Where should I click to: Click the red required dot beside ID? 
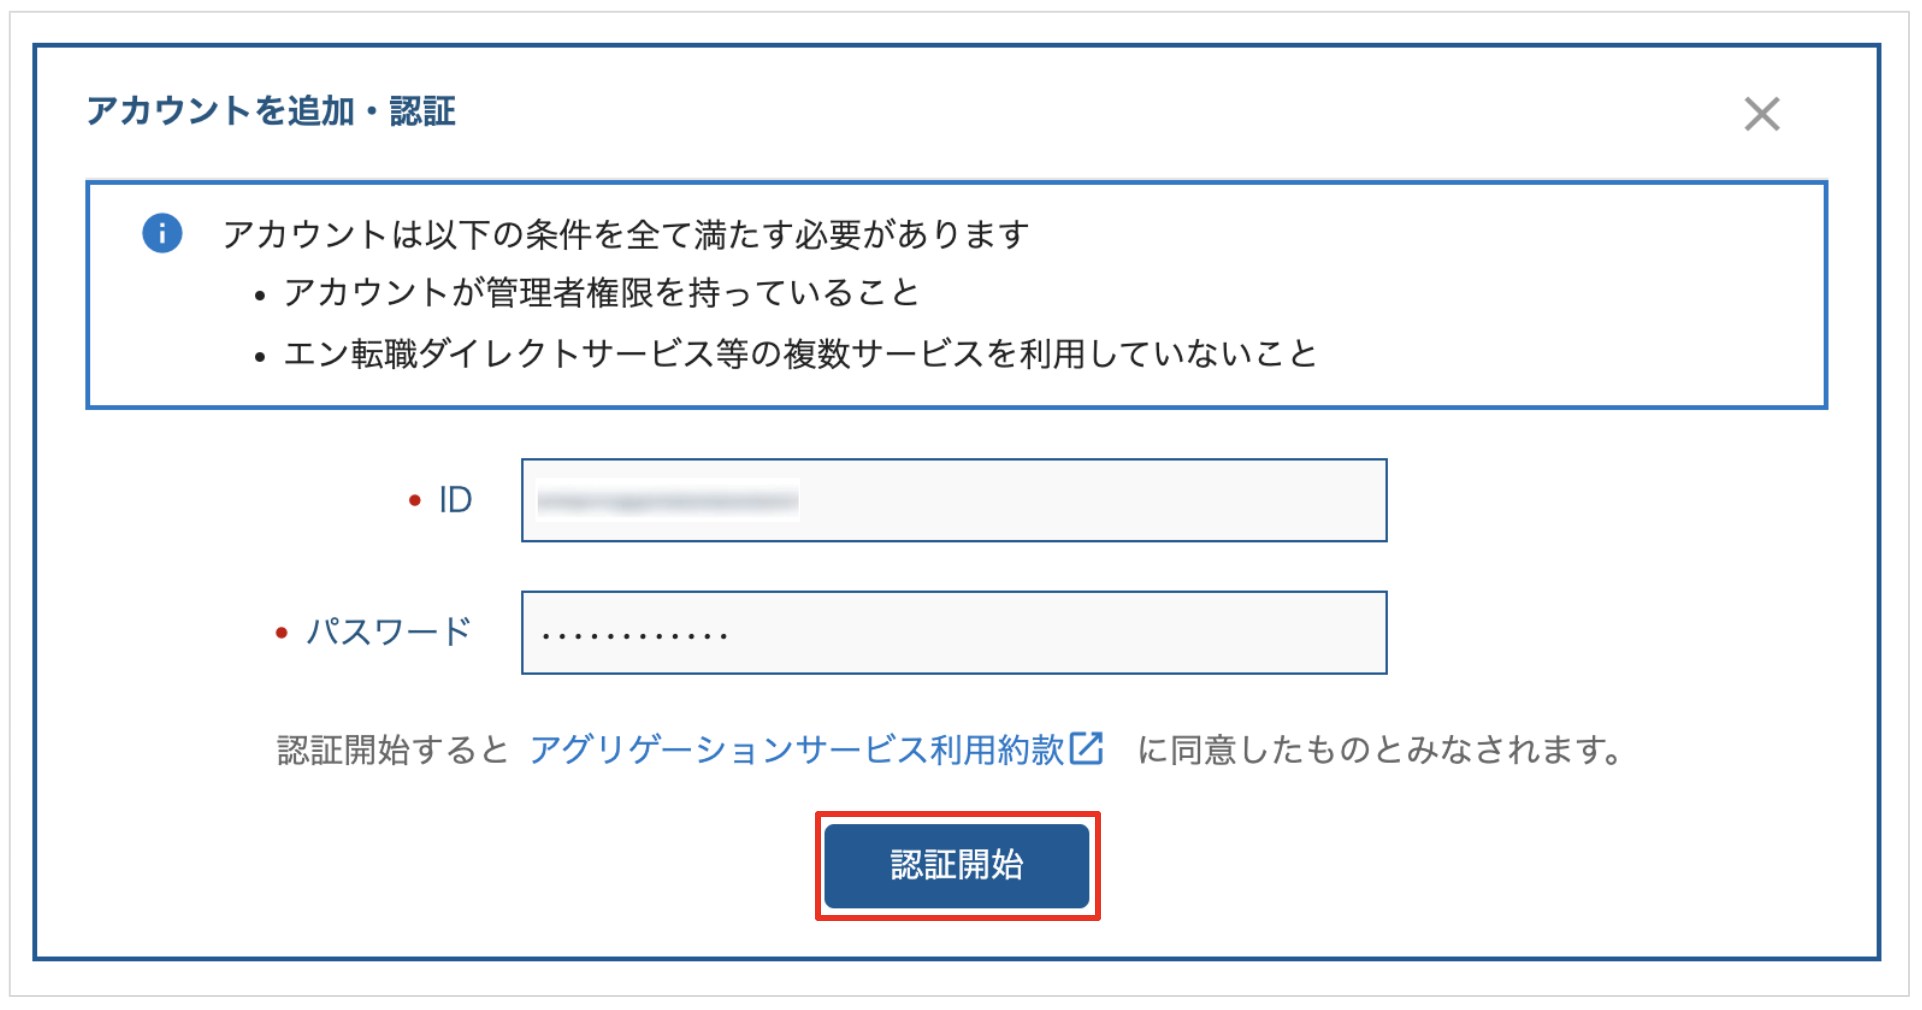click(415, 500)
